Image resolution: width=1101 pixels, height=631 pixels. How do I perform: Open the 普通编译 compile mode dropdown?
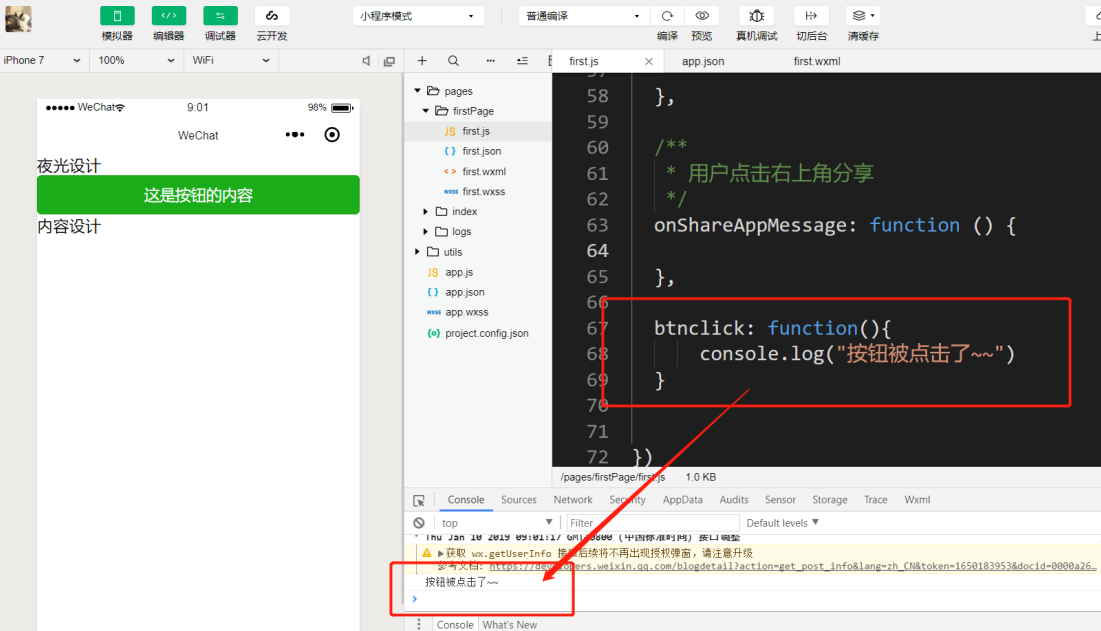(x=583, y=15)
